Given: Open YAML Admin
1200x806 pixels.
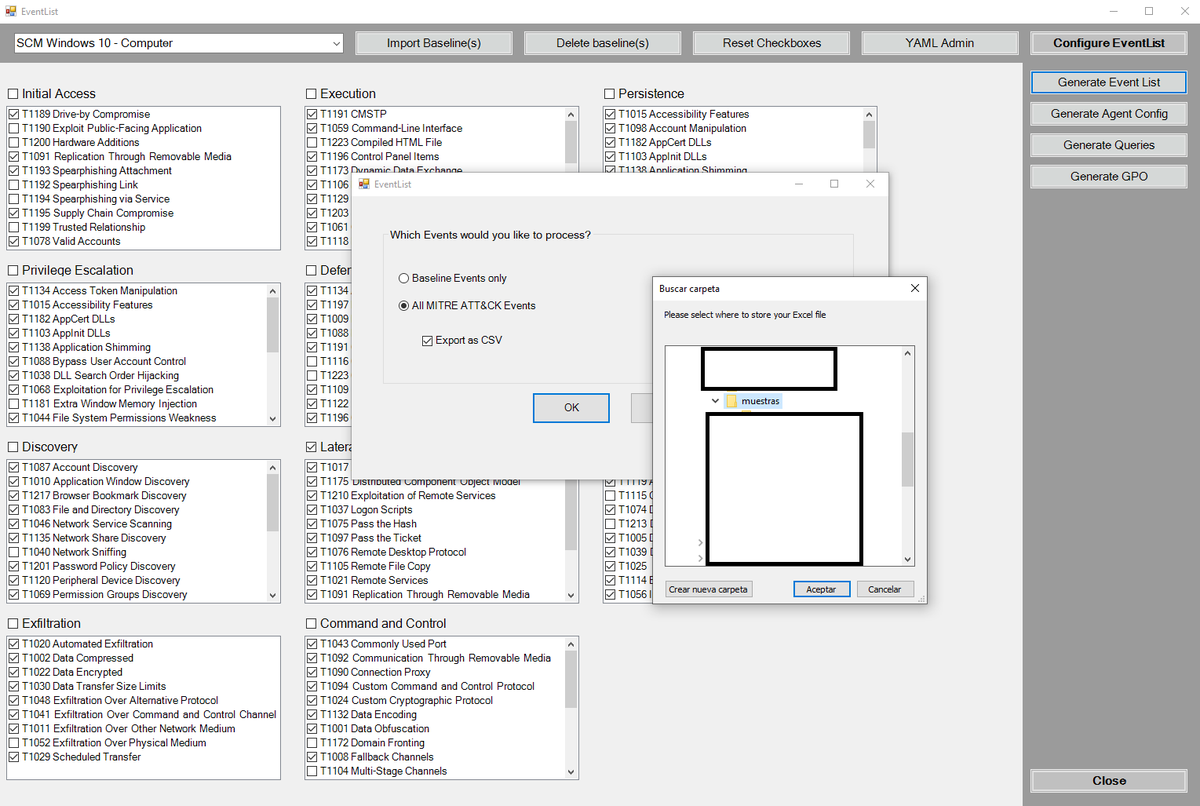Looking at the screenshot, I should pyautogui.click(x=939, y=43).
